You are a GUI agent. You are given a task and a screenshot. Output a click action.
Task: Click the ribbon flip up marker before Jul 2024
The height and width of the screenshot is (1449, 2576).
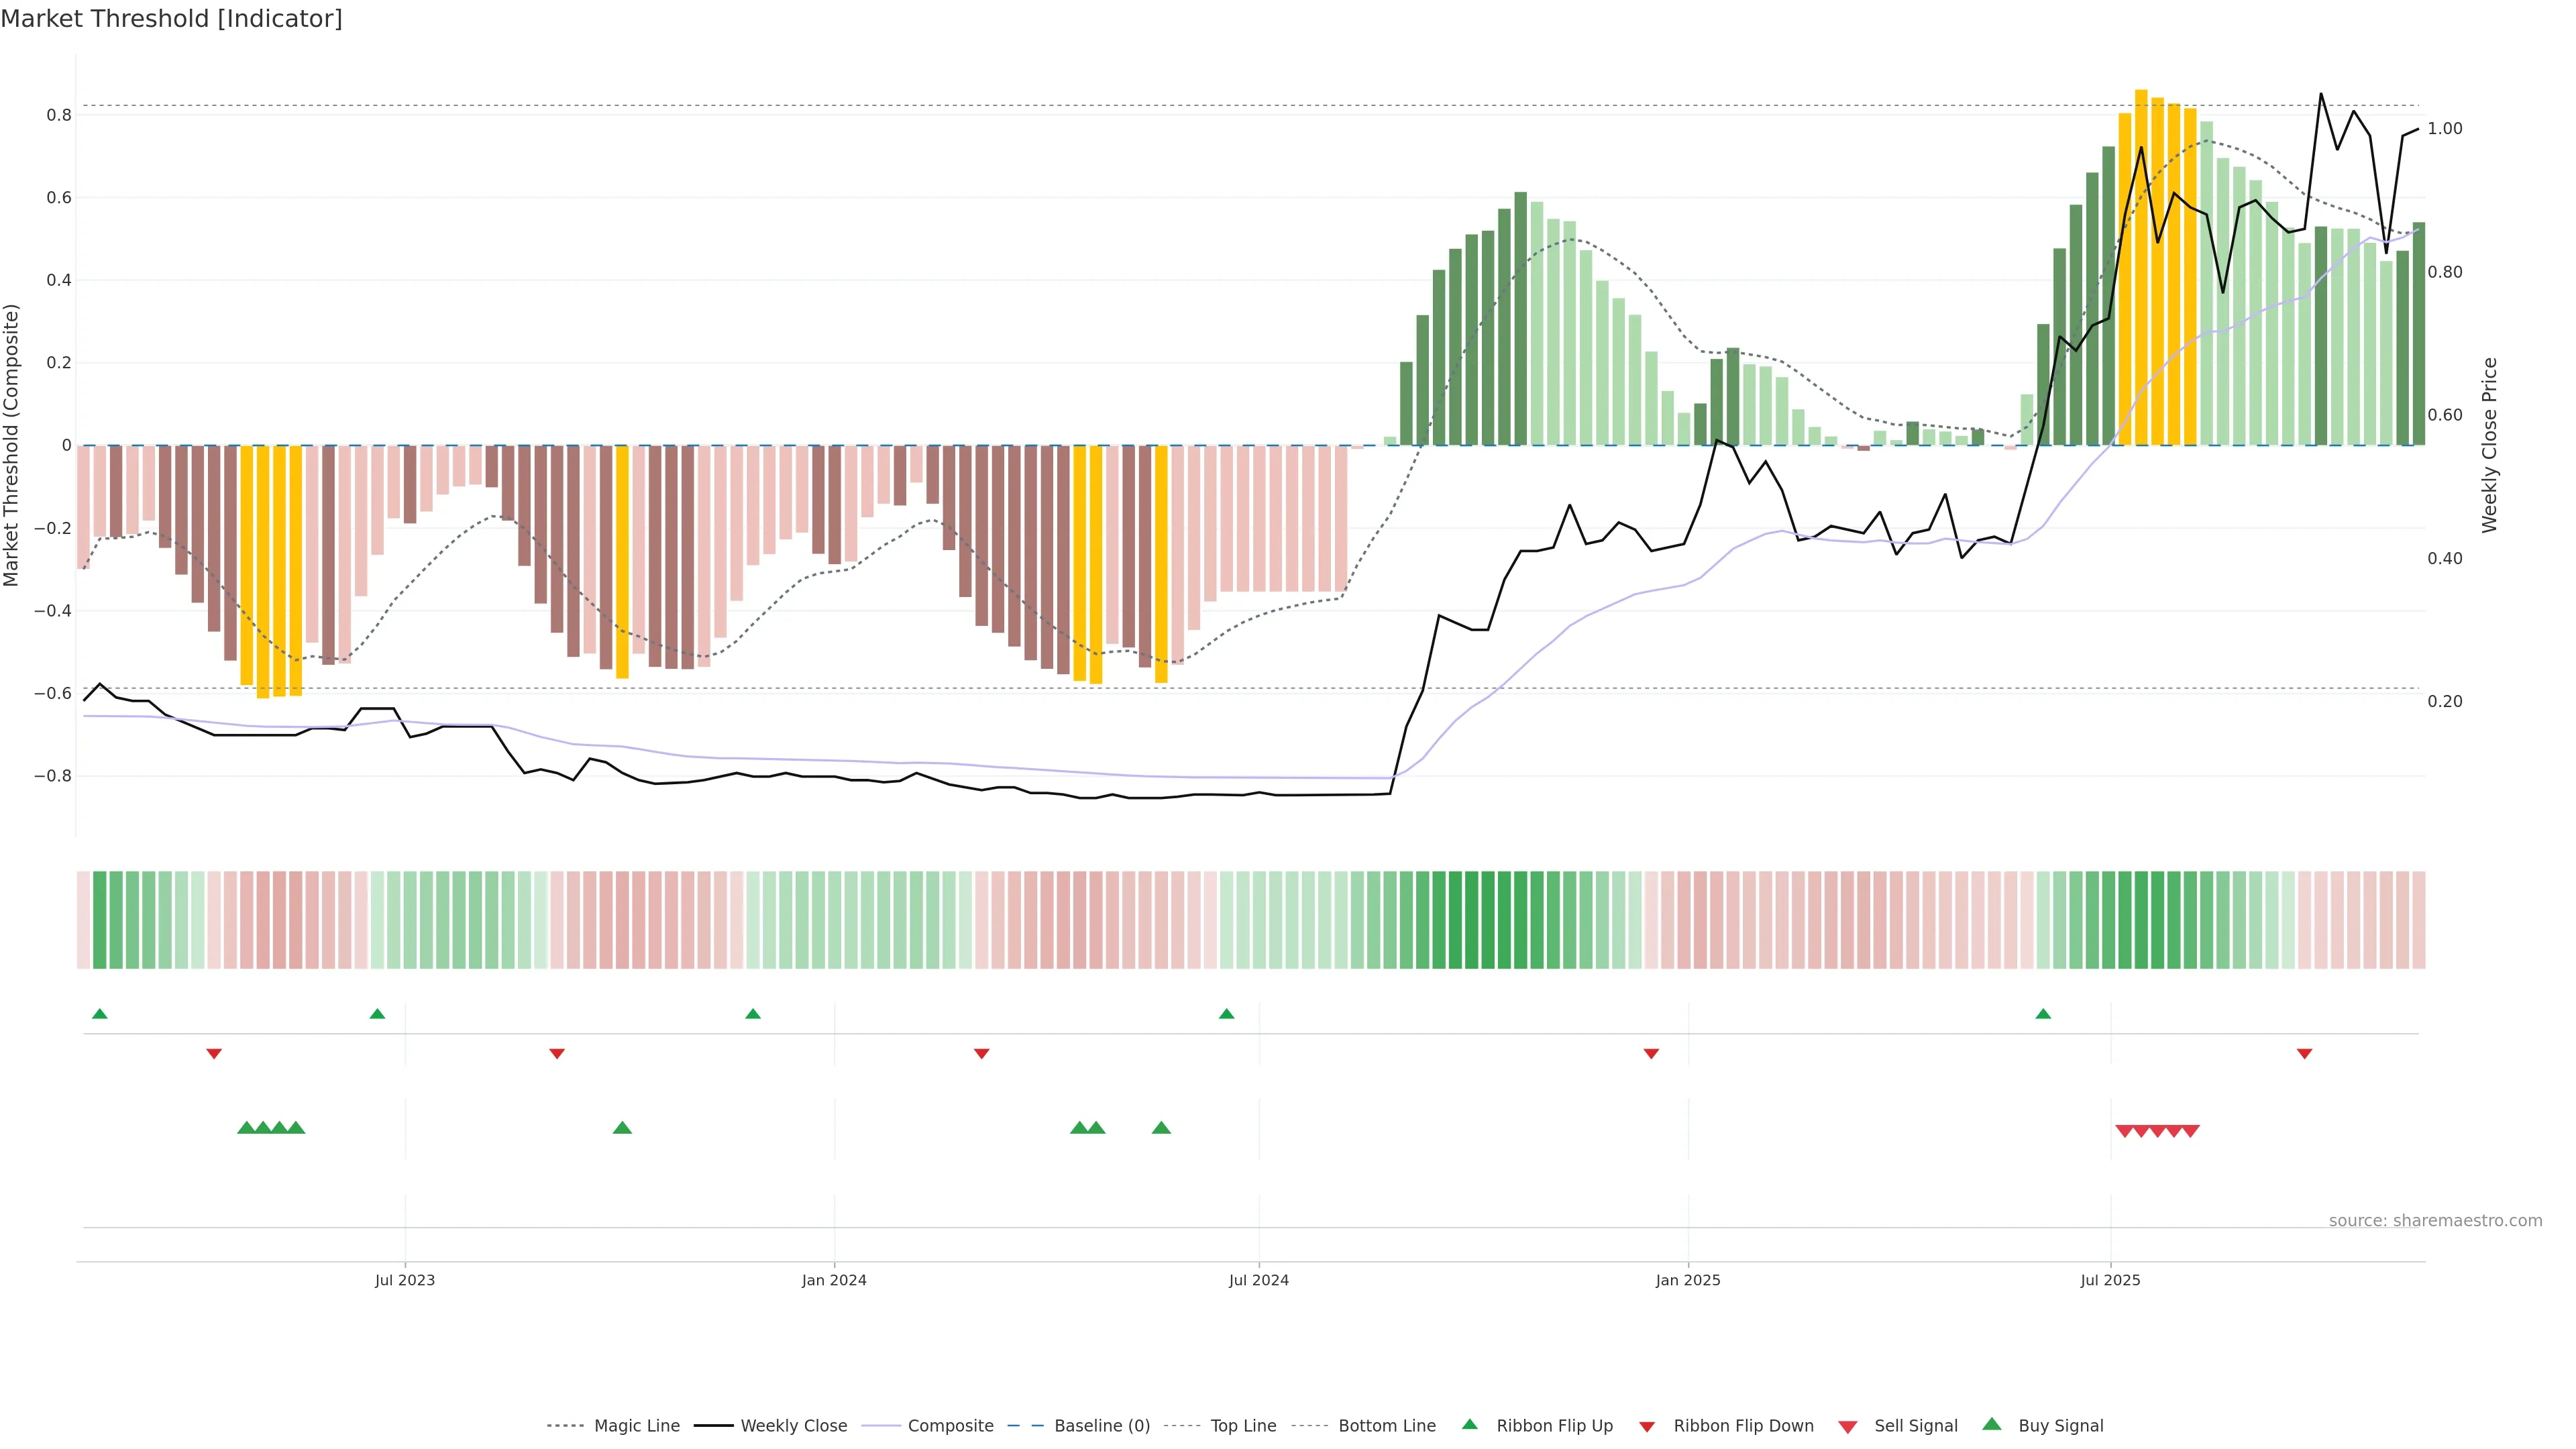pyautogui.click(x=1227, y=1014)
